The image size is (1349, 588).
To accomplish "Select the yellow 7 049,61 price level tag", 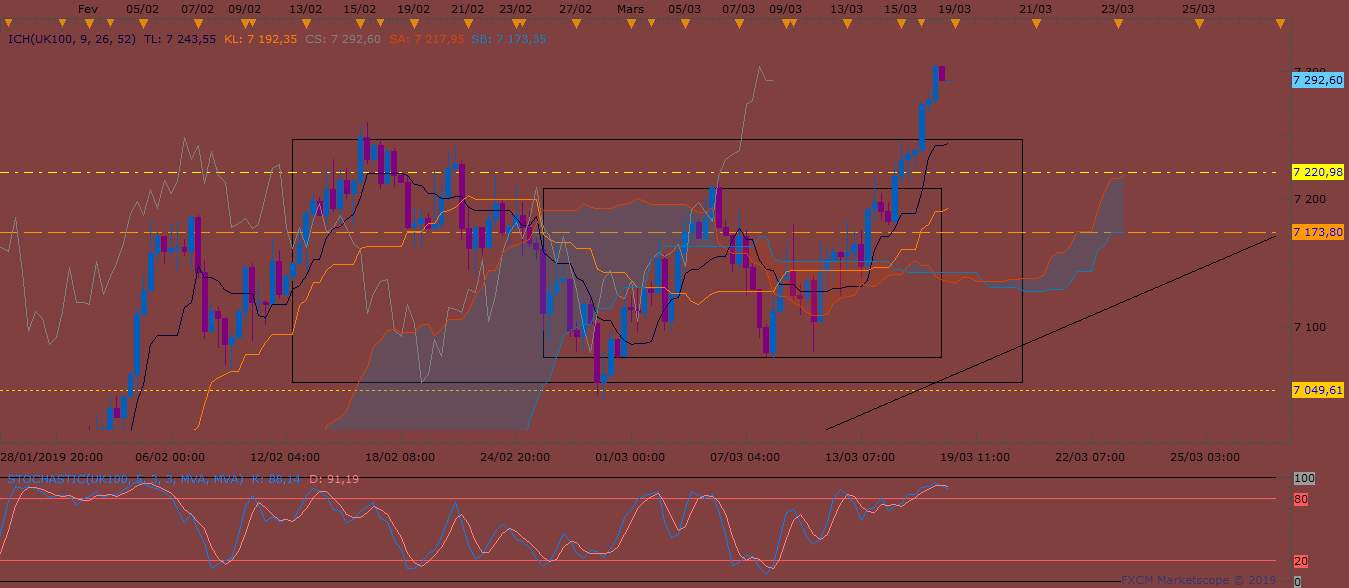I will (1317, 390).
